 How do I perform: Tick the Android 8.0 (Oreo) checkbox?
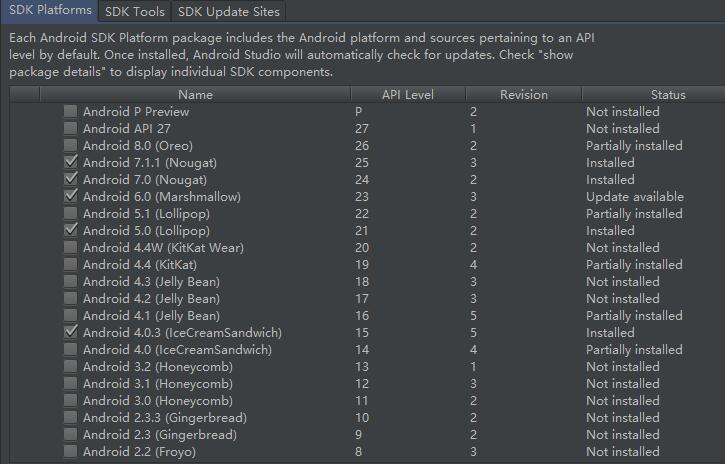tap(70, 146)
